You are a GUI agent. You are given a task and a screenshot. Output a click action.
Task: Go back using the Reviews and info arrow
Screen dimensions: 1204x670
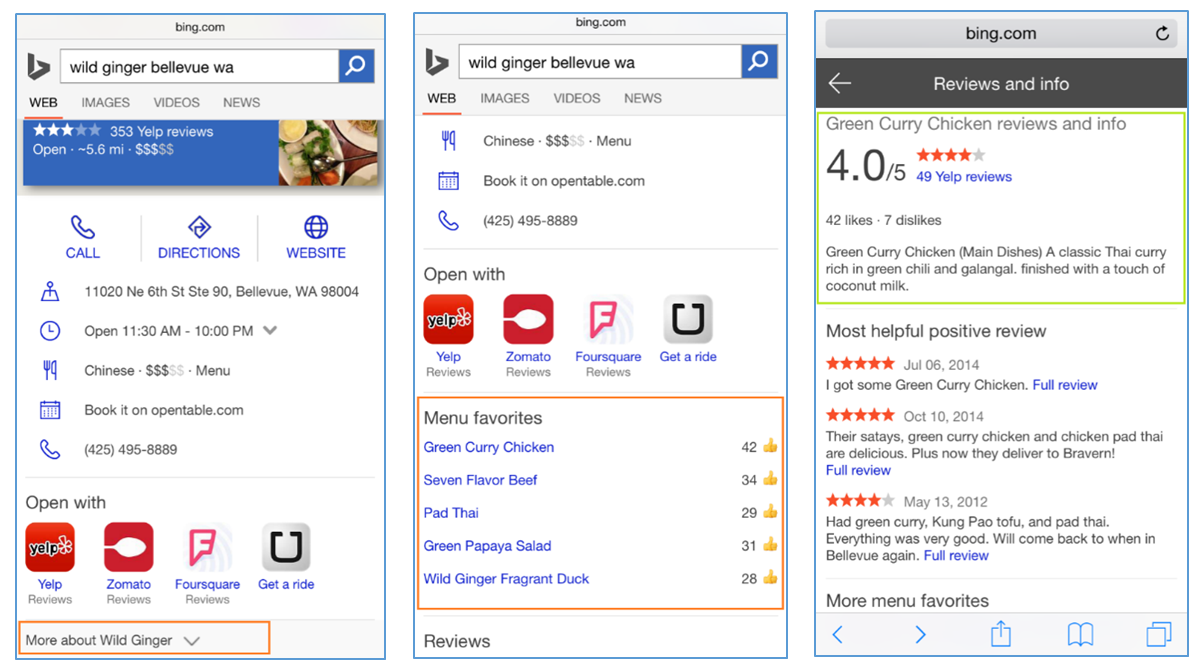(840, 84)
